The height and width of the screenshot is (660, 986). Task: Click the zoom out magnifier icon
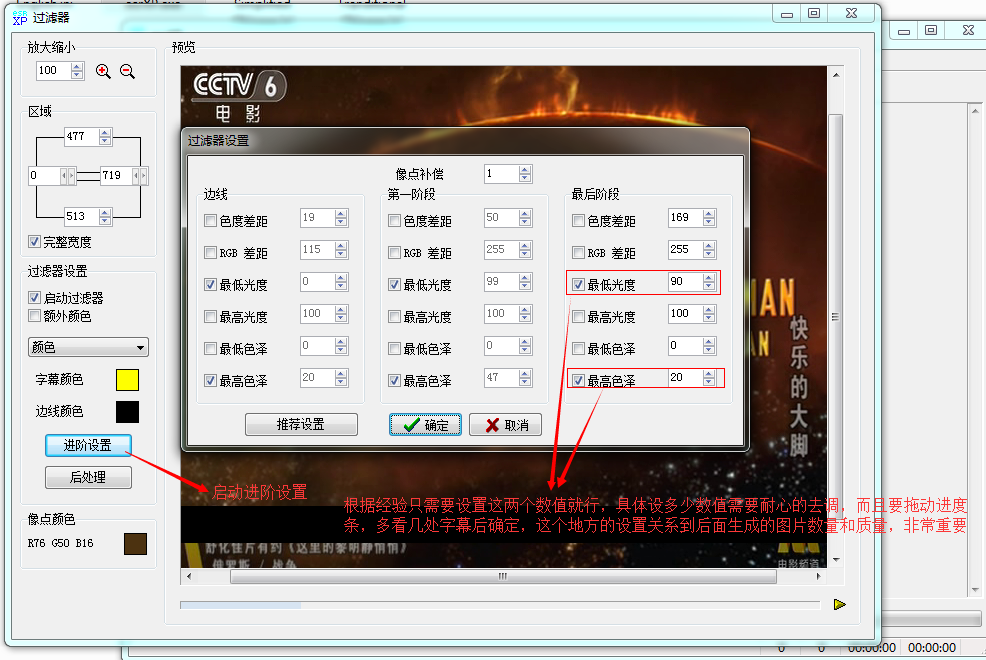127,71
